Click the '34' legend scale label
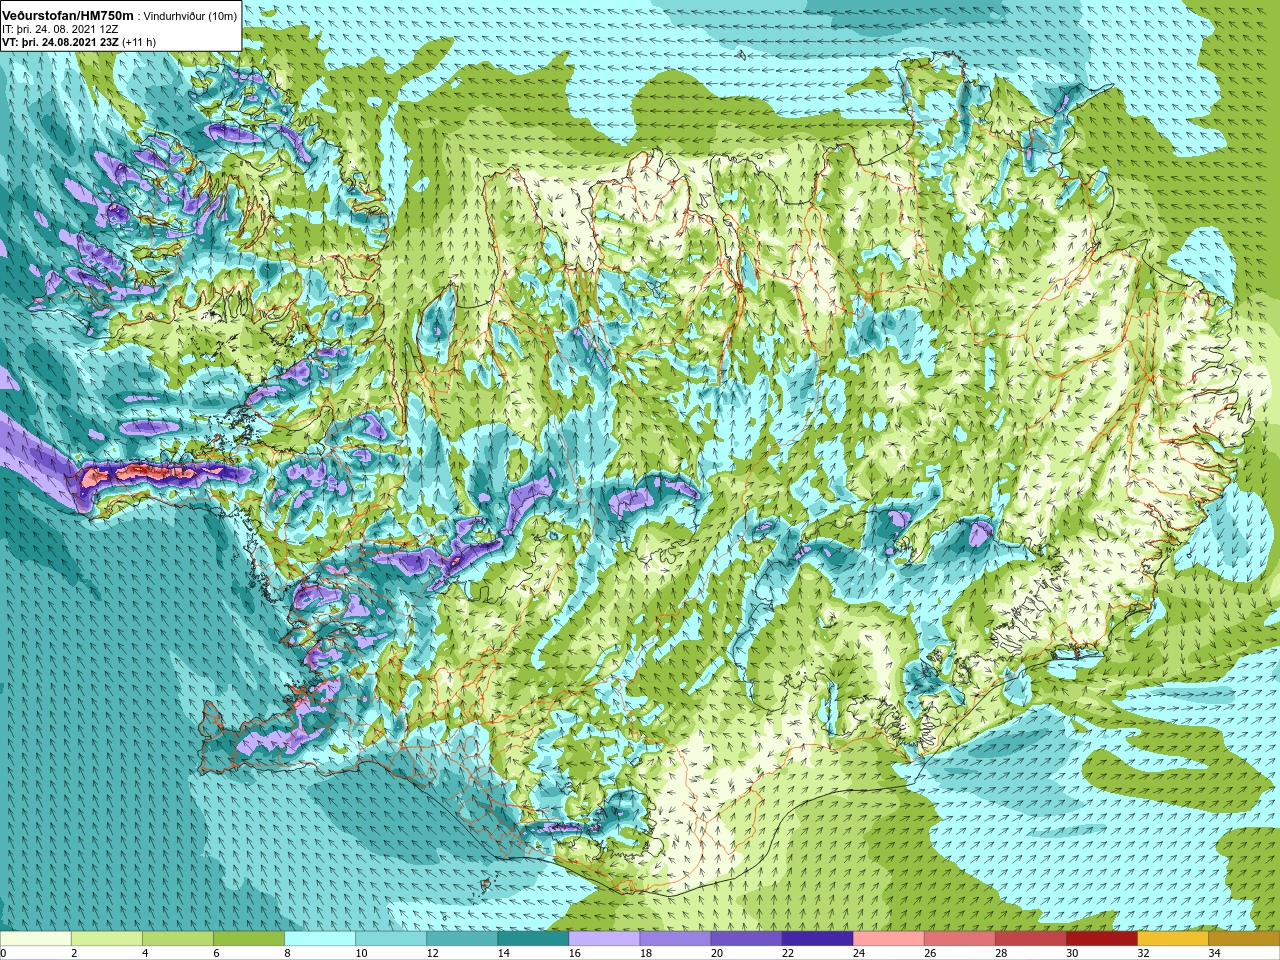This screenshot has height=960, width=1280. coord(1213,953)
